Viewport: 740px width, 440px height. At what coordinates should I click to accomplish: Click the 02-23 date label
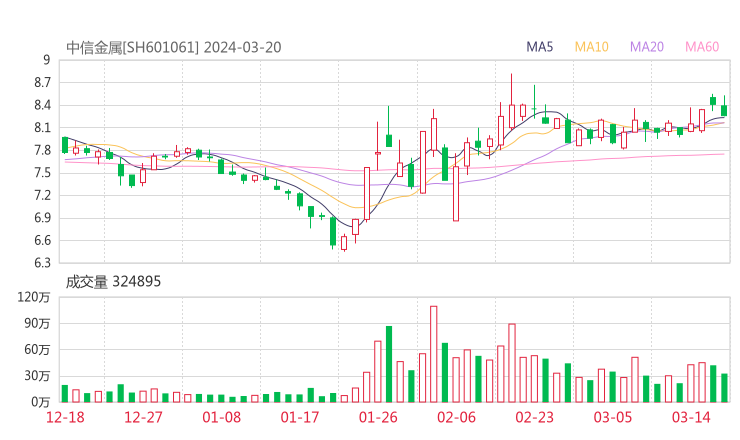tap(534, 418)
